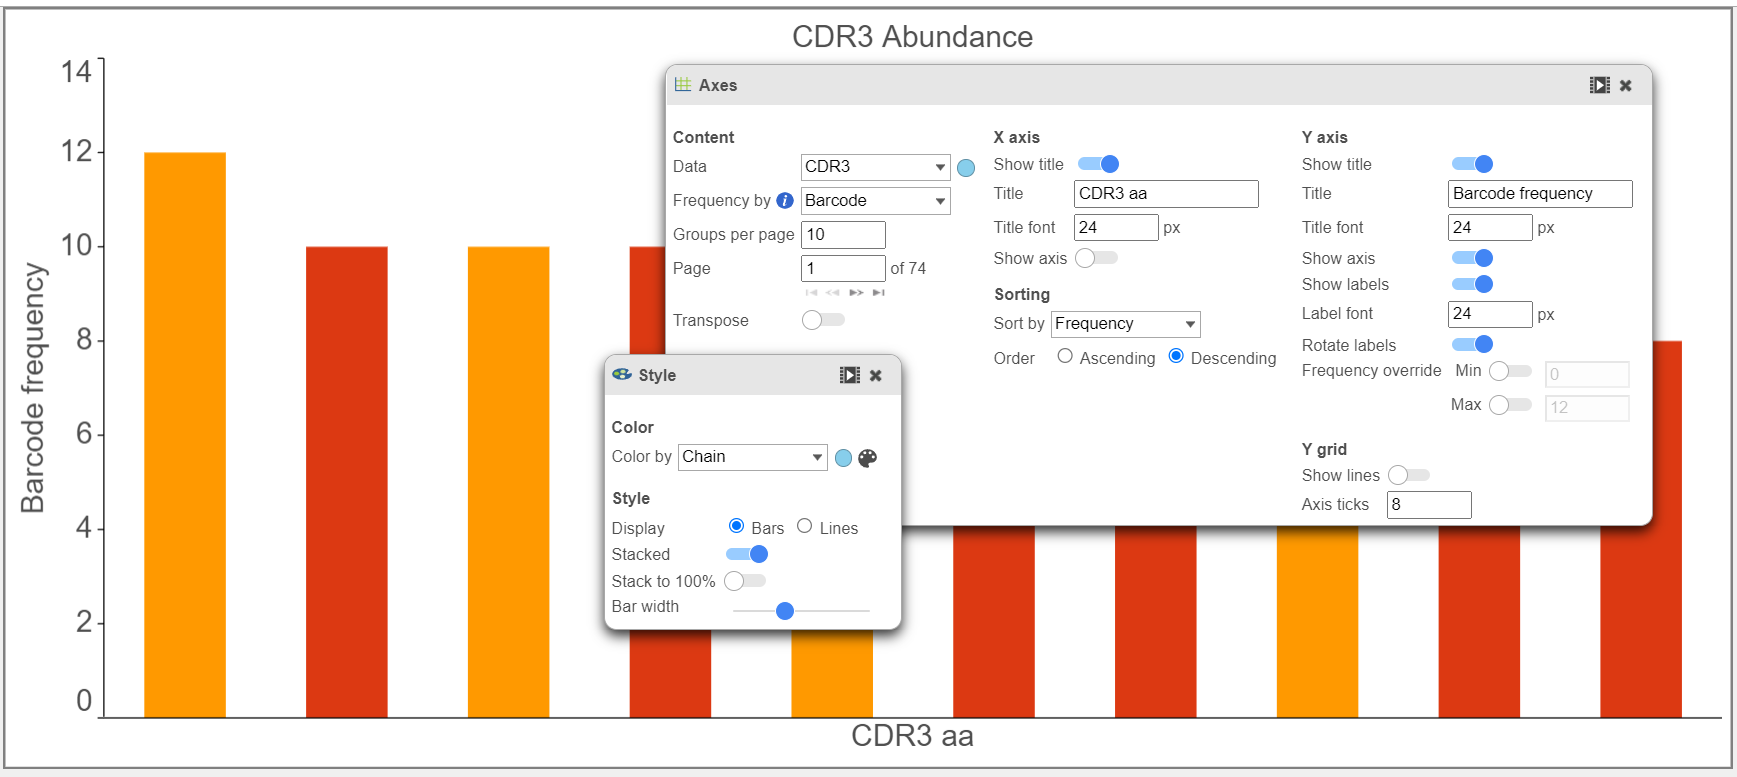Jump to last page arrow
Image resolution: width=1737 pixels, height=777 pixels.
pyautogui.click(x=879, y=293)
